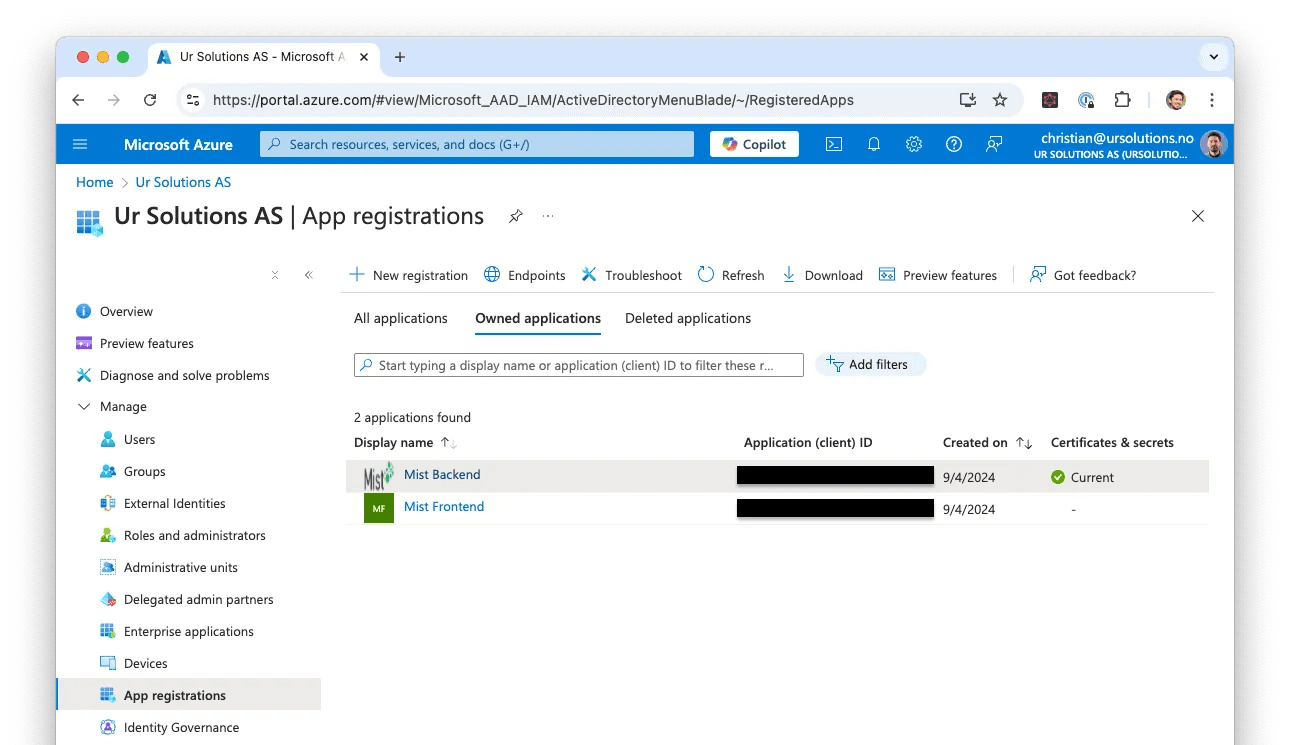This screenshot has height=745, width=1290.
Task: Click Got feedback?
Action: click(x=1083, y=275)
